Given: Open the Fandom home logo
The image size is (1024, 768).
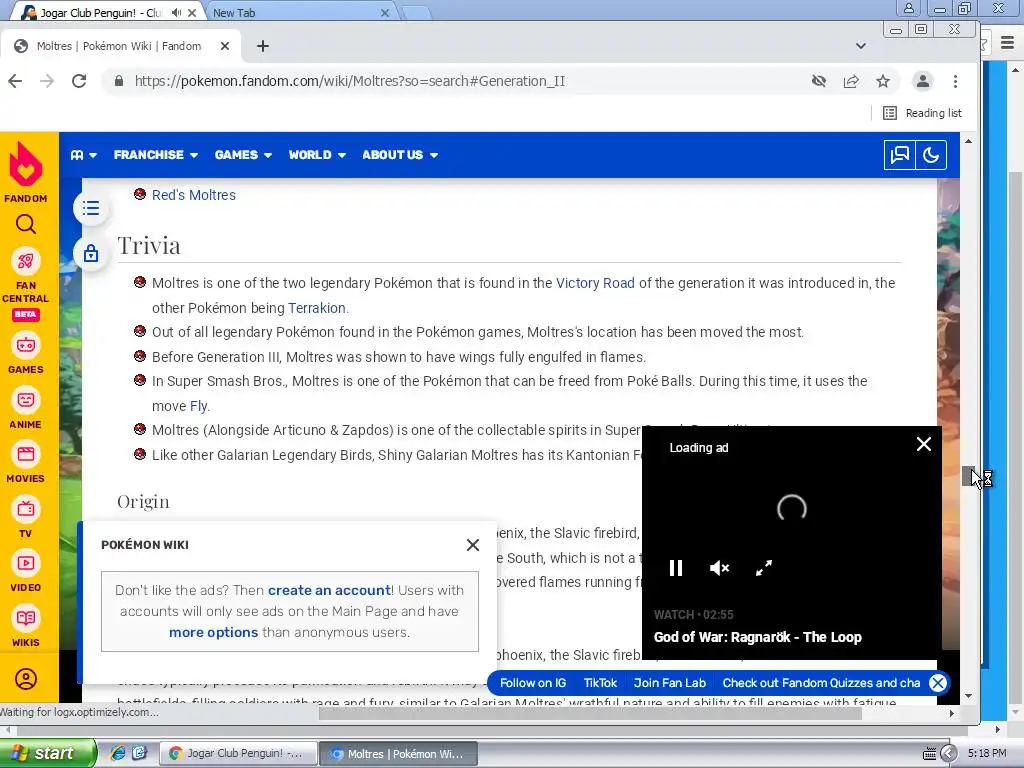Looking at the screenshot, I should click(25, 172).
